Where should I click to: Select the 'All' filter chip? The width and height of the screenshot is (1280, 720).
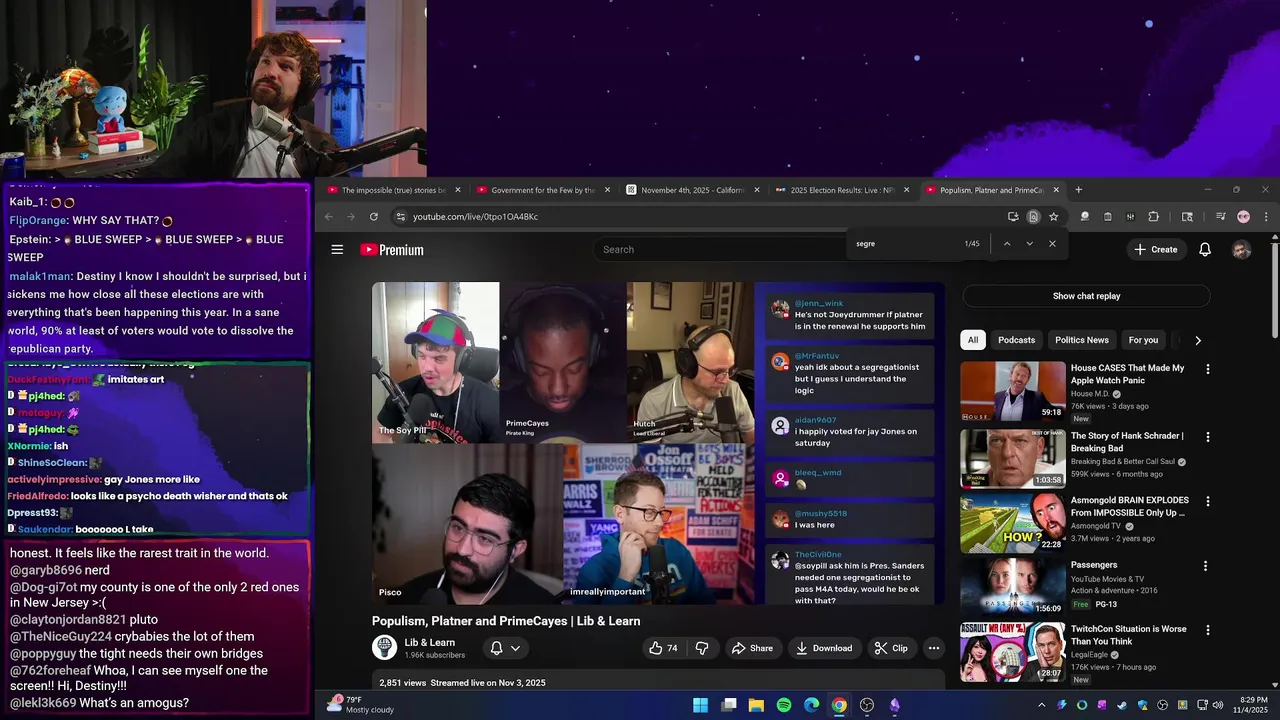click(x=973, y=340)
